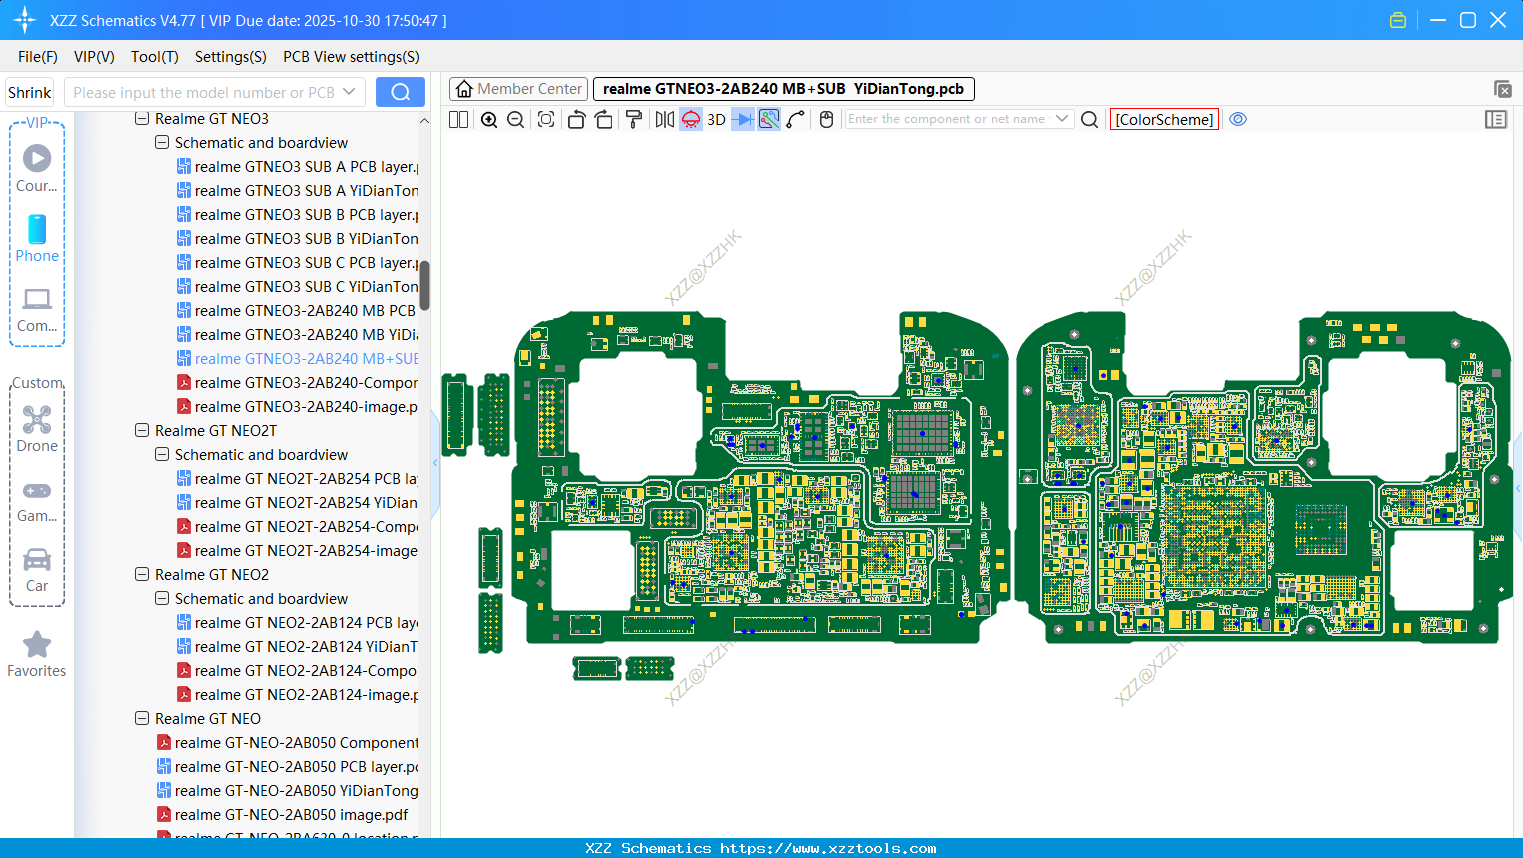Switch to the Member Center tab
Image resolution: width=1523 pixels, height=858 pixels.
click(x=518, y=89)
